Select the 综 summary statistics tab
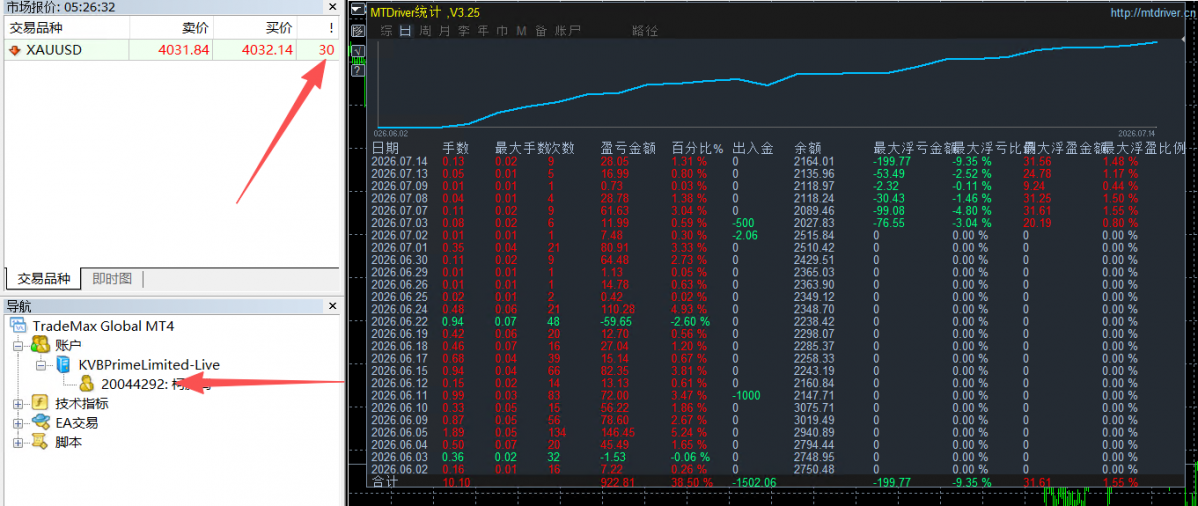 pos(387,31)
